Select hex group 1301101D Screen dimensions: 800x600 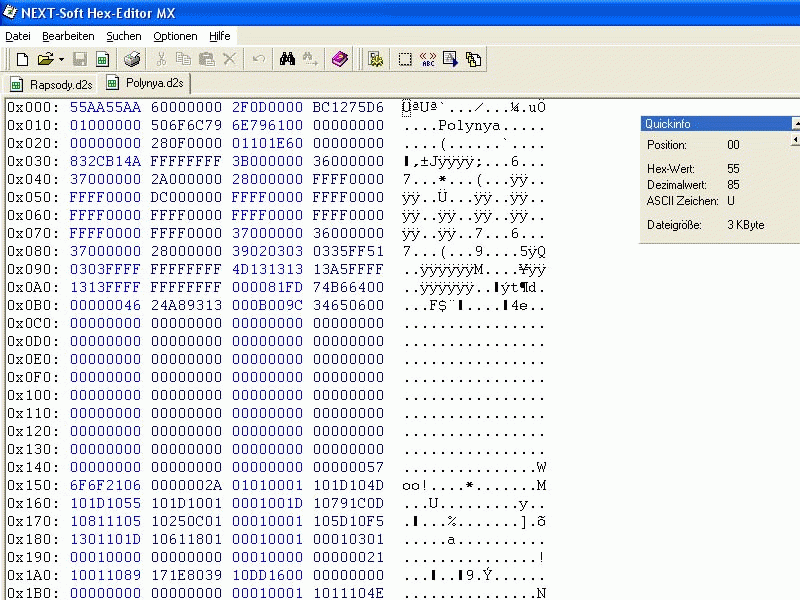tap(105, 539)
